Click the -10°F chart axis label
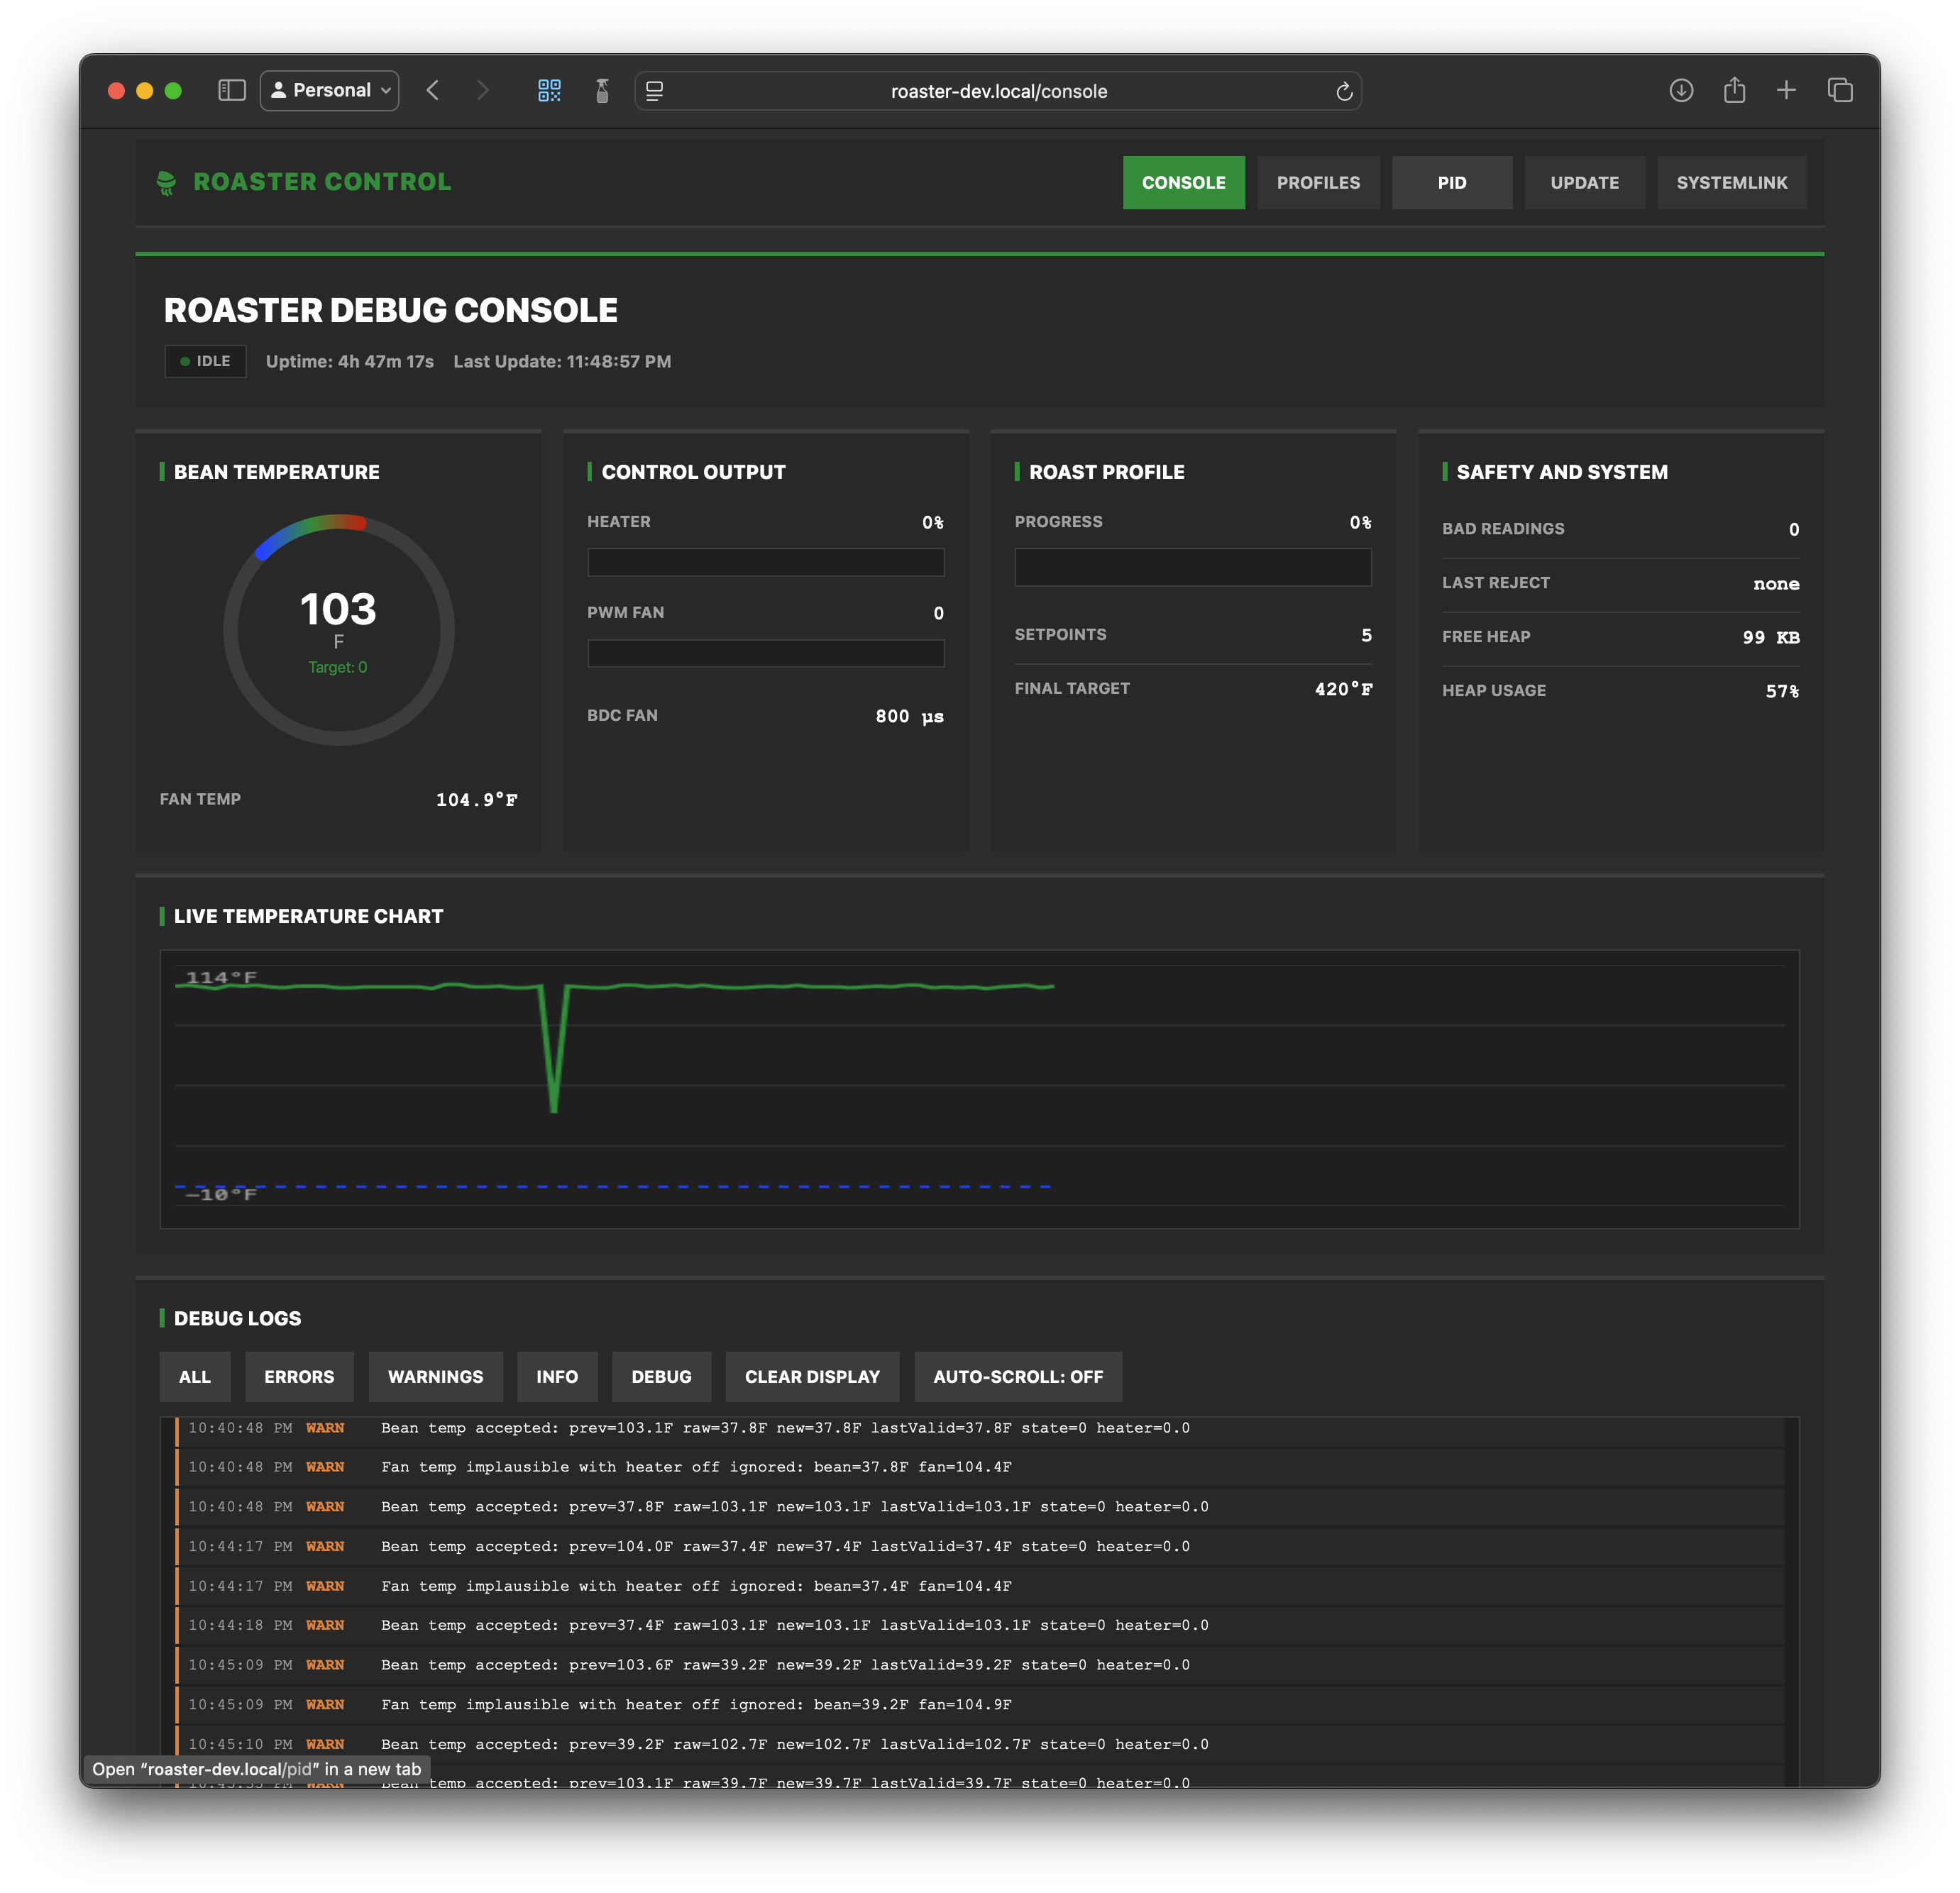 (221, 1194)
